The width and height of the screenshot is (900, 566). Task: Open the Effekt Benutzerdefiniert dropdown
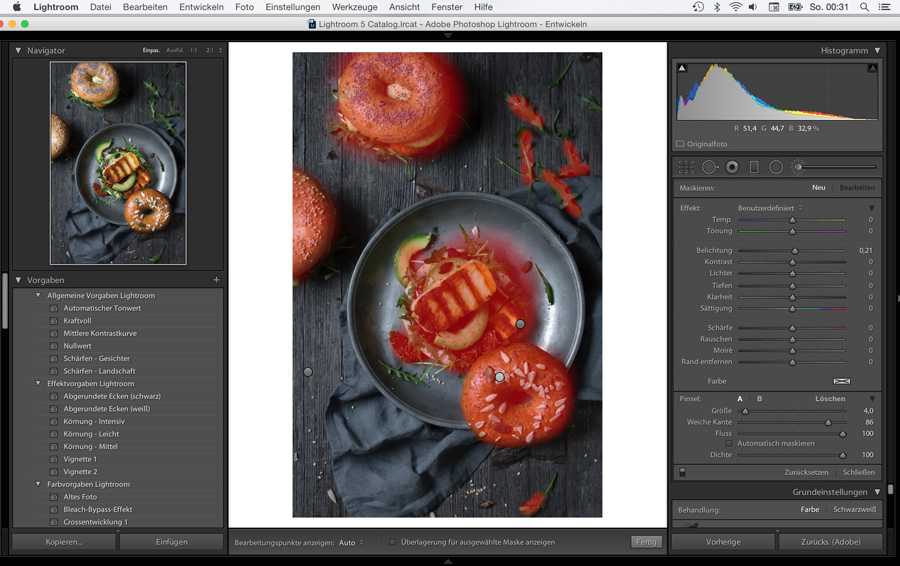pos(770,208)
